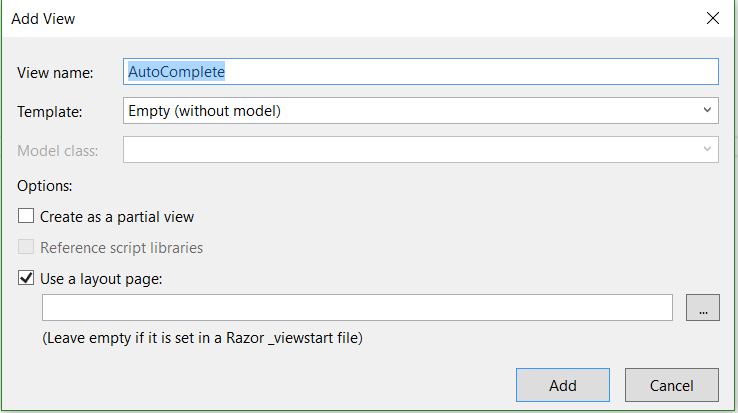The image size is (738, 413).
Task: Toggle the Reference script libraries checkbox
Action: pyautogui.click(x=26, y=247)
